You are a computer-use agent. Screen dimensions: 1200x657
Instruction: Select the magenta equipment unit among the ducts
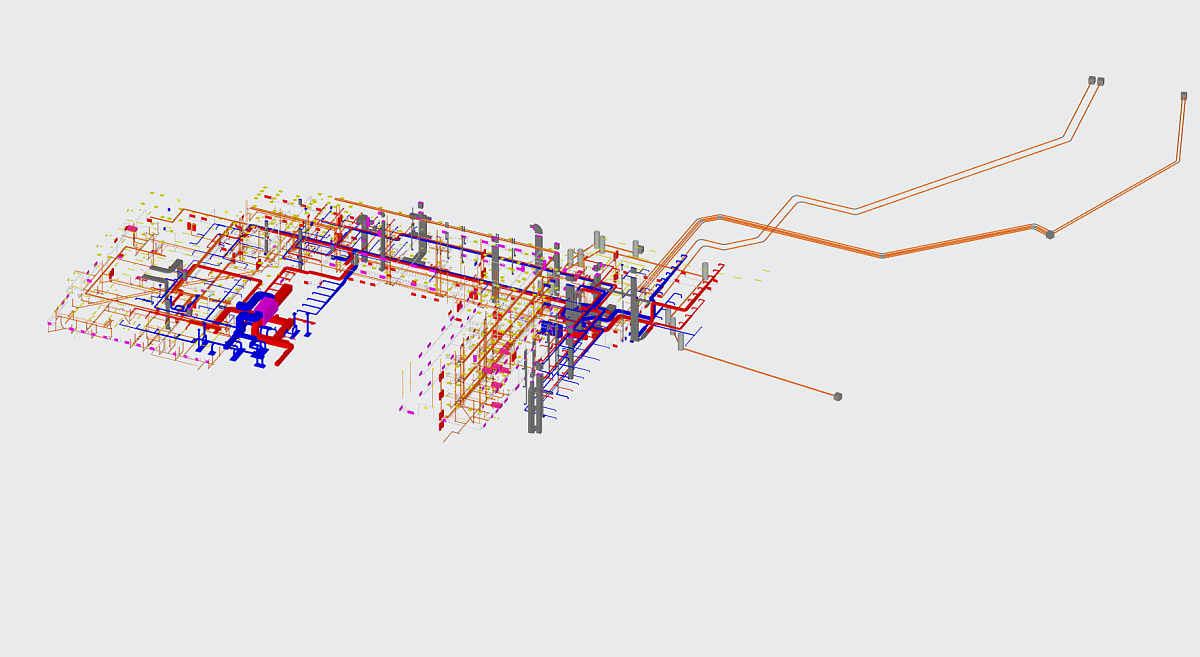267,305
